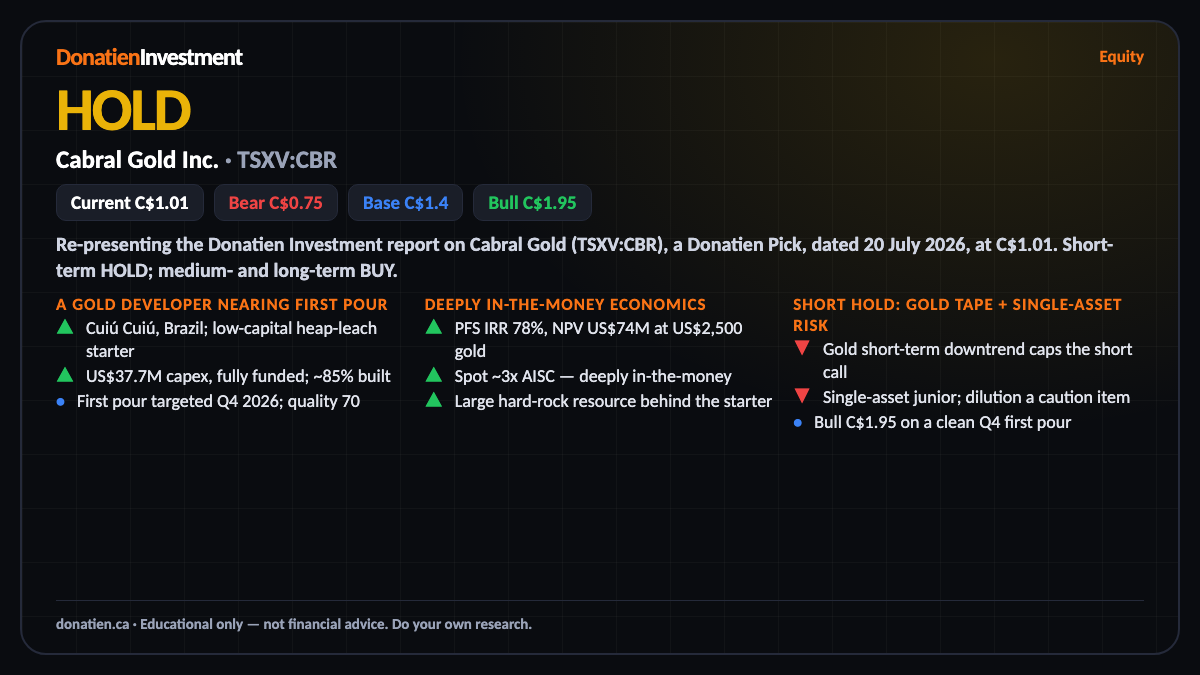Click the green up-triangle beside Cuiú Cuiú, Brazil
The height and width of the screenshot is (675, 1200).
64,326
